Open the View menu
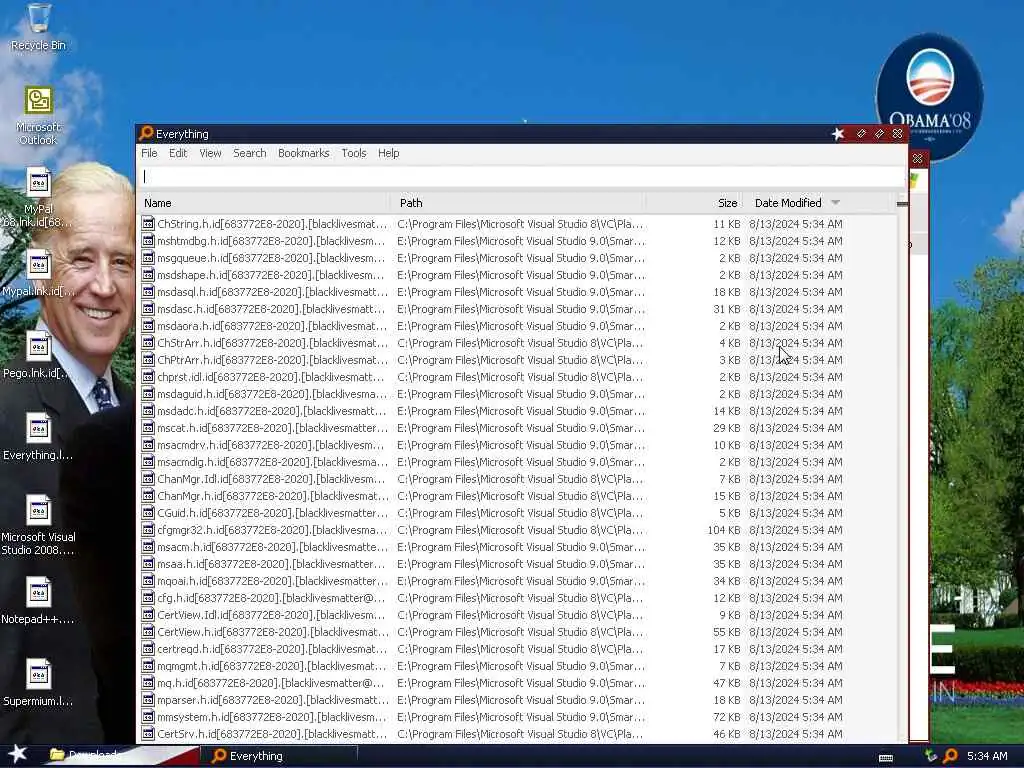The width and height of the screenshot is (1024, 768). point(210,153)
